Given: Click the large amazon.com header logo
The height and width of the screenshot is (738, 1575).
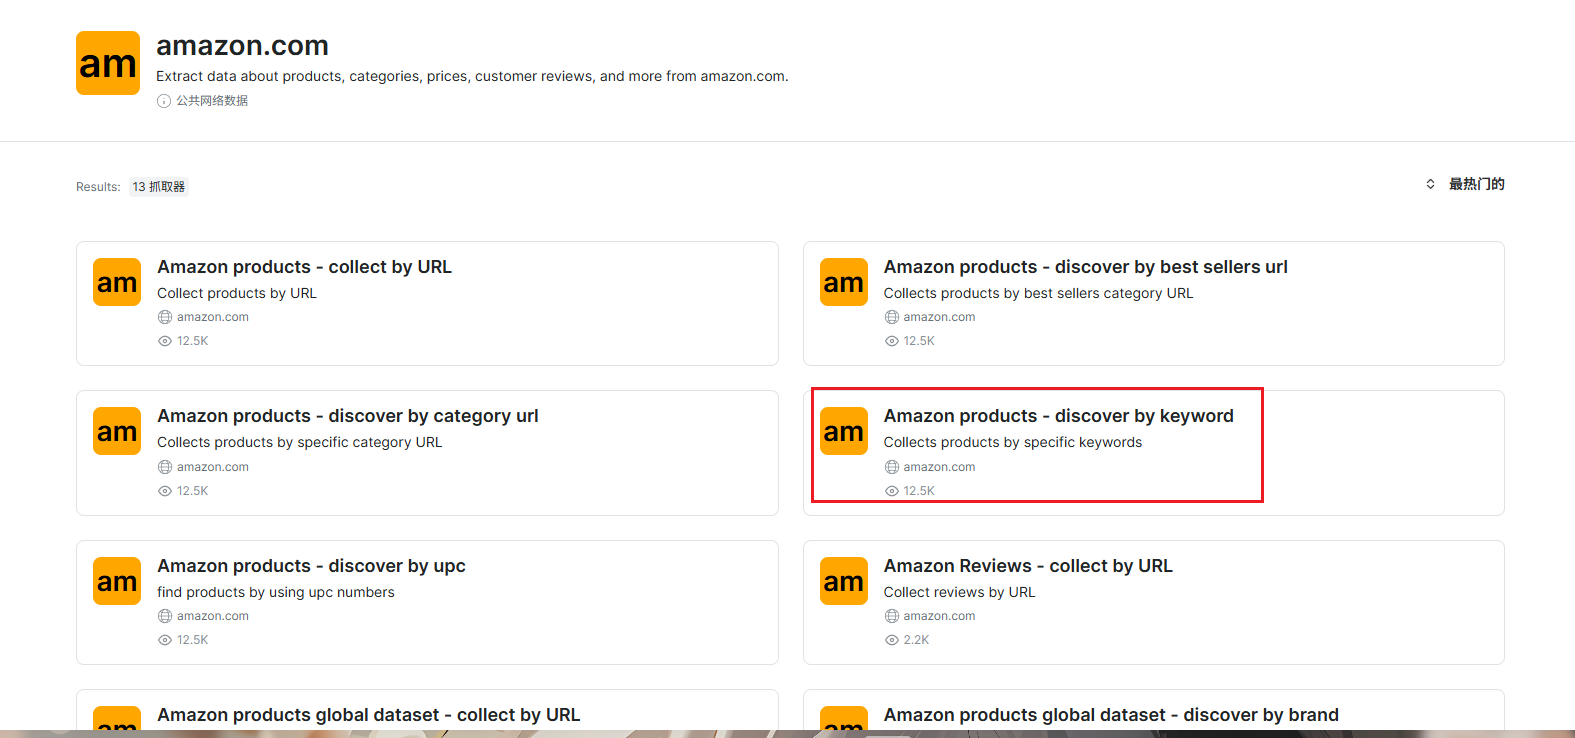Looking at the screenshot, I should (x=108, y=63).
